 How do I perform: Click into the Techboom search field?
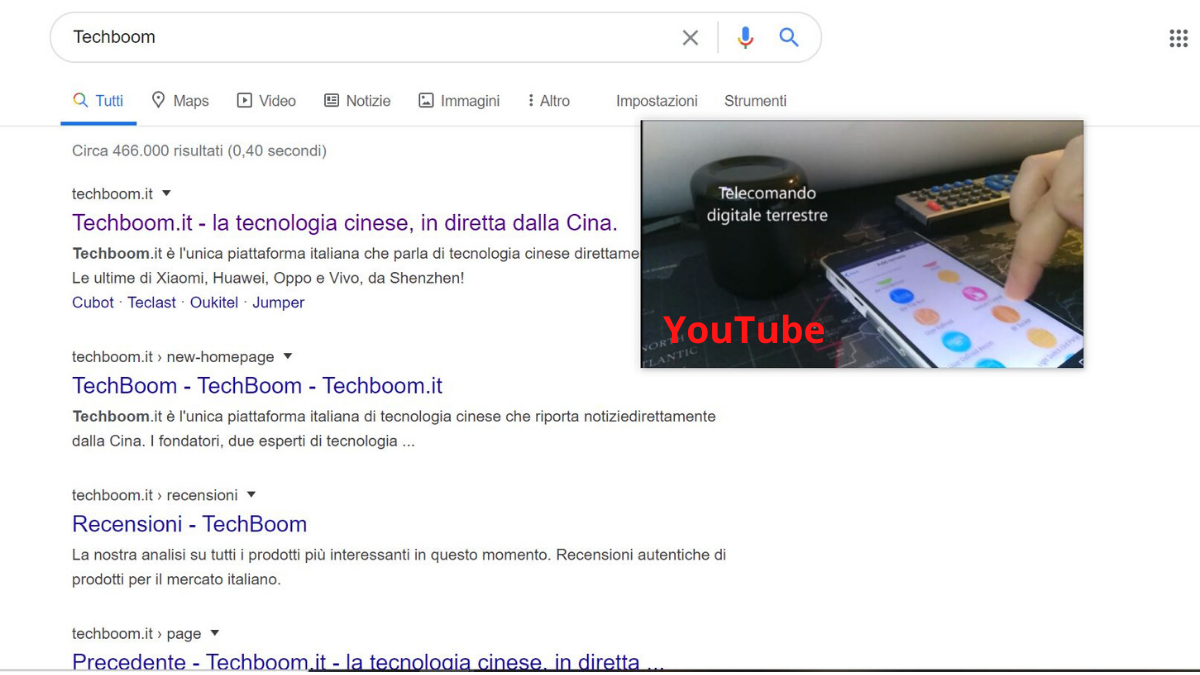(x=370, y=38)
